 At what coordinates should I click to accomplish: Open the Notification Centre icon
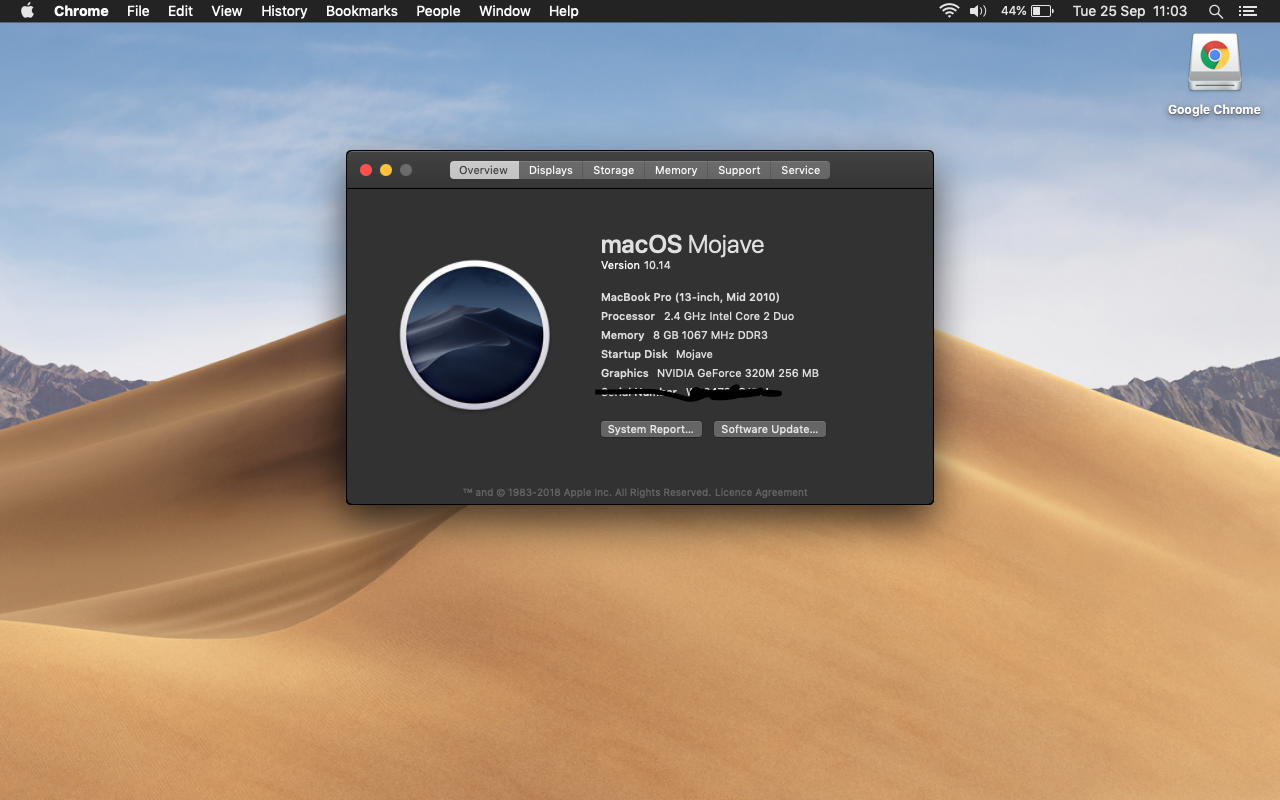(x=1247, y=11)
